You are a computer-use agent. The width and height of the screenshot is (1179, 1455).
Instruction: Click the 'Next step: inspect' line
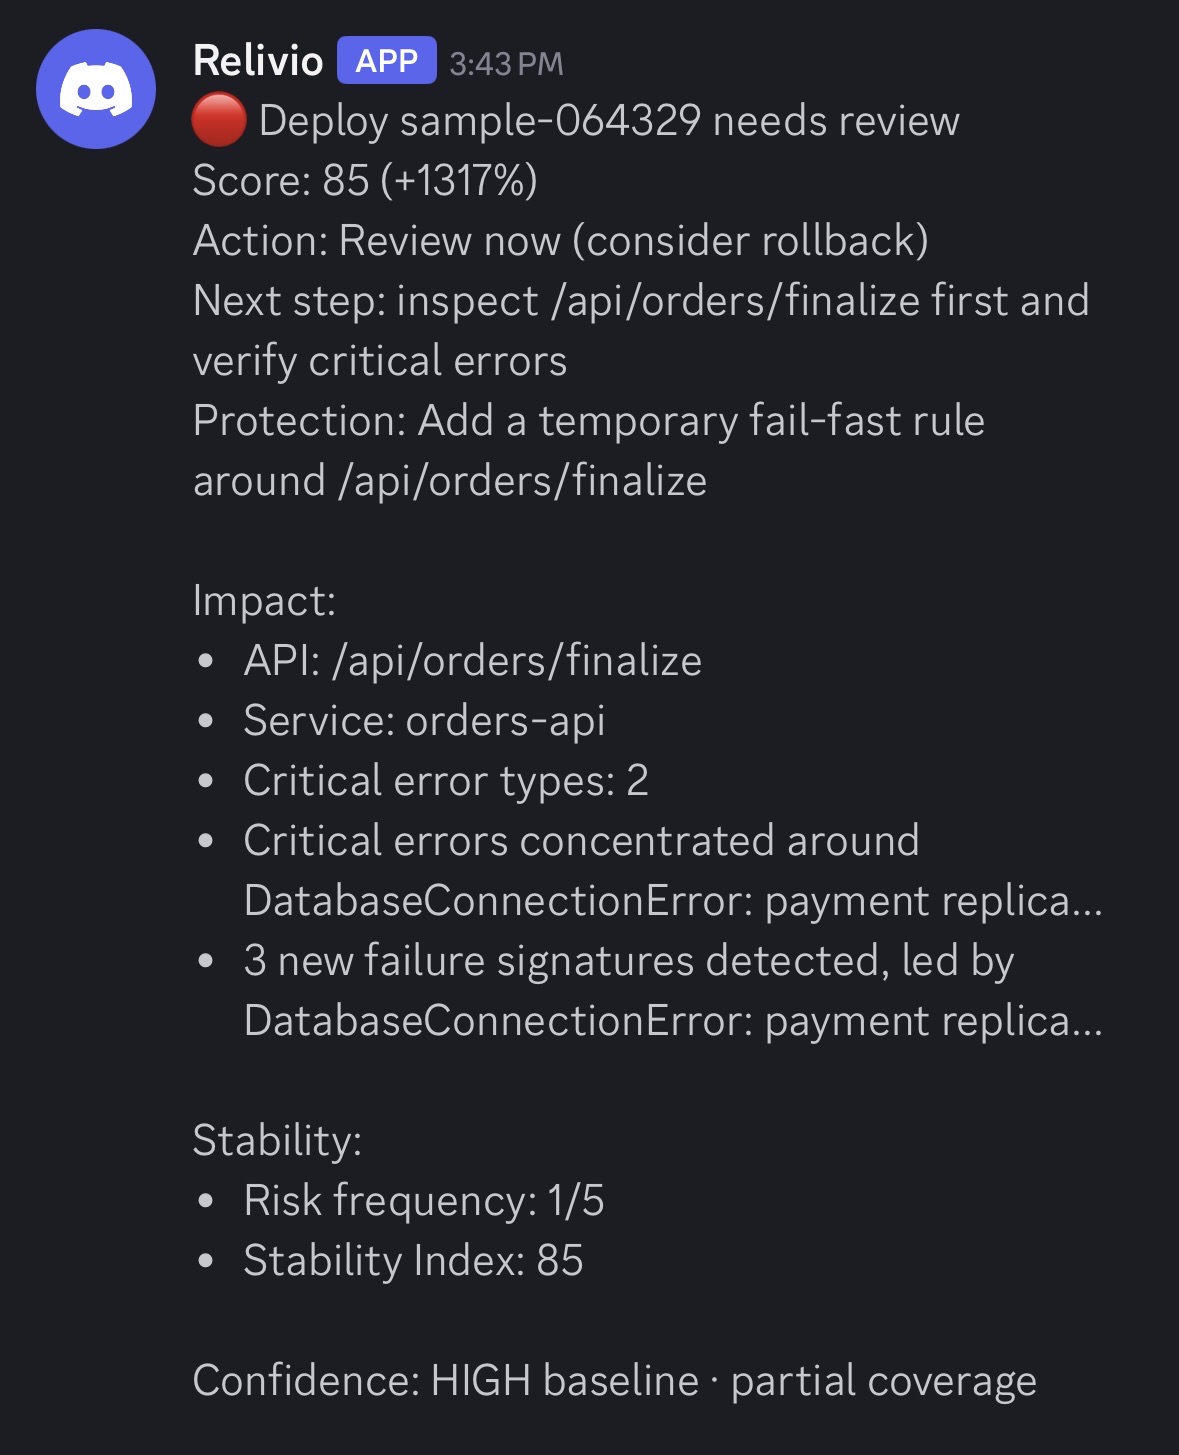(x=640, y=331)
